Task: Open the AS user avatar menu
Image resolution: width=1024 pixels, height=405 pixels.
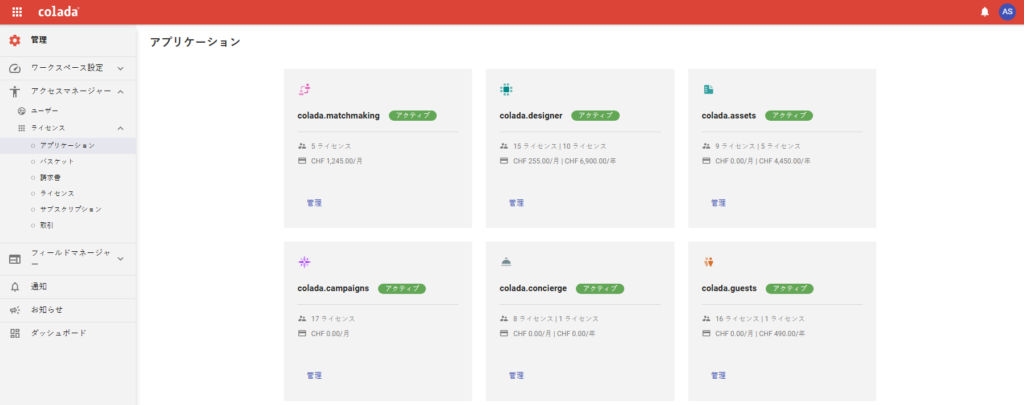Action: point(1007,12)
